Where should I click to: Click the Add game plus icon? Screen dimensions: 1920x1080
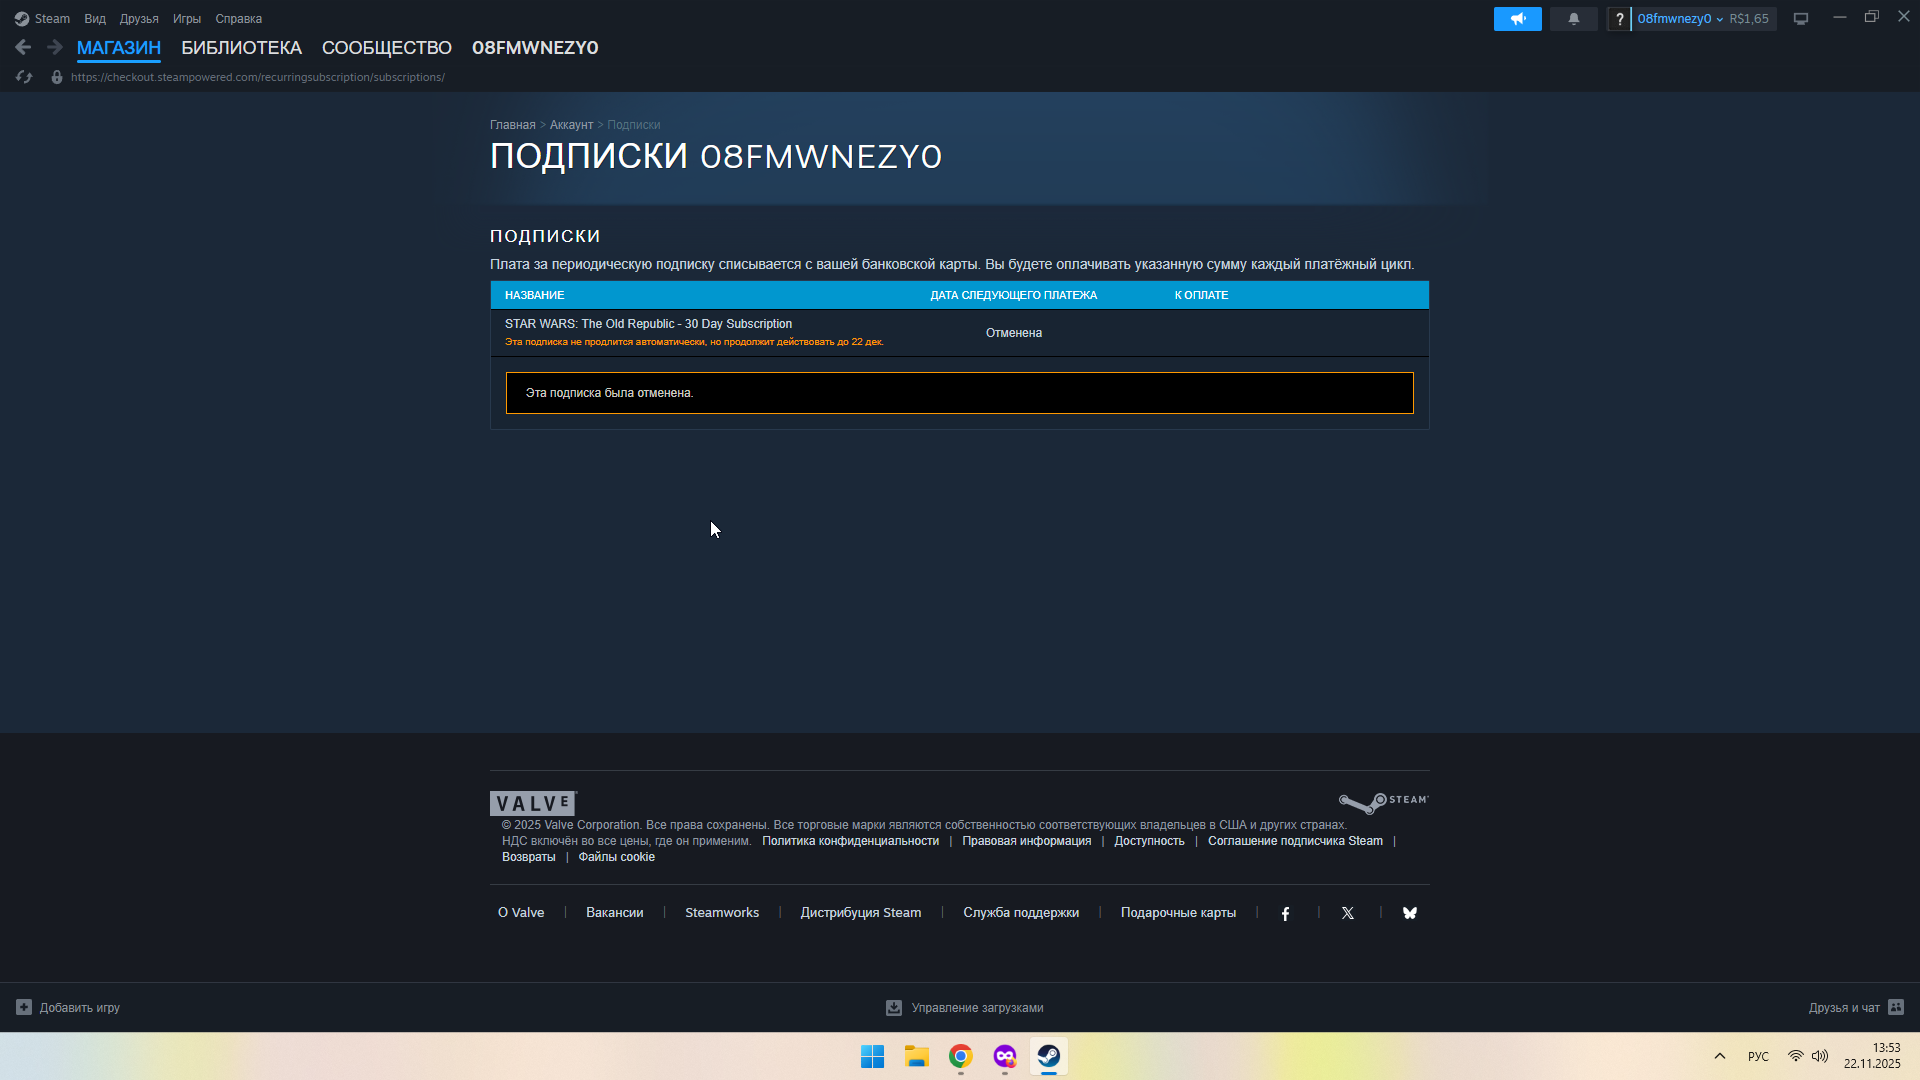click(x=24, y=1007)
